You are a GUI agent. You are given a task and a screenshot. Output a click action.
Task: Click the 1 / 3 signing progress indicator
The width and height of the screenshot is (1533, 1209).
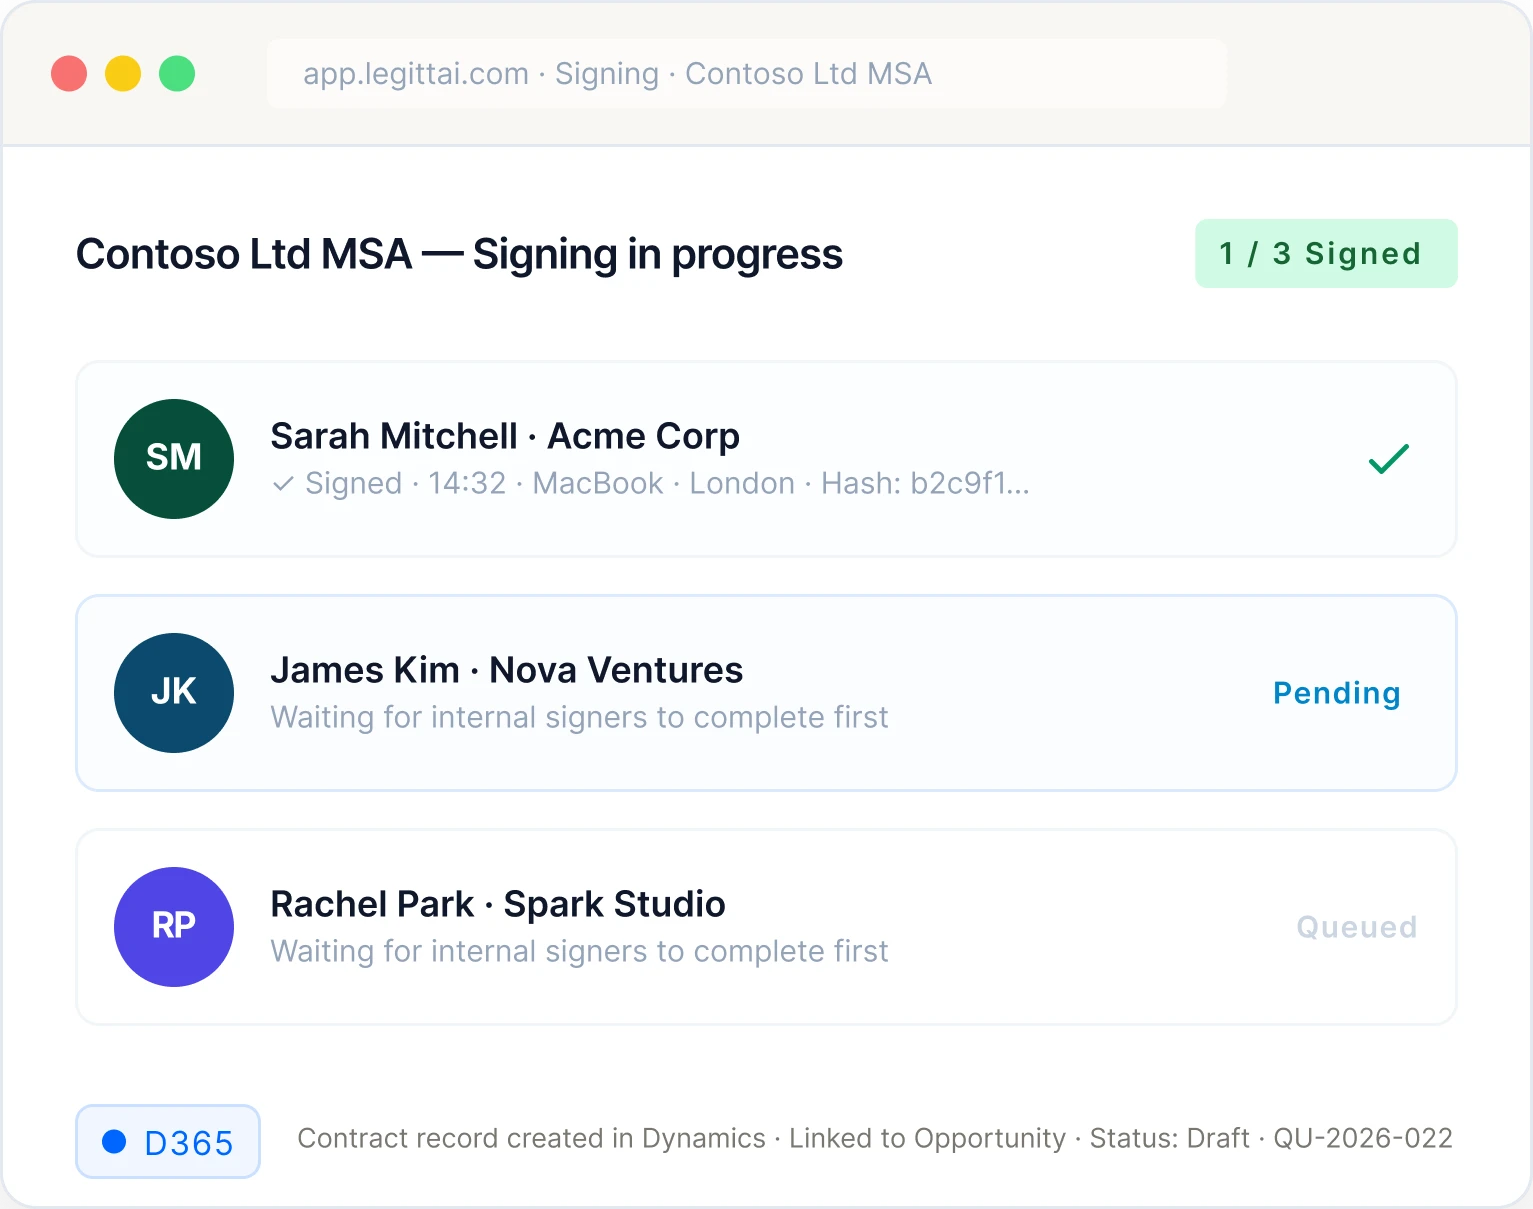(1325, 253)
